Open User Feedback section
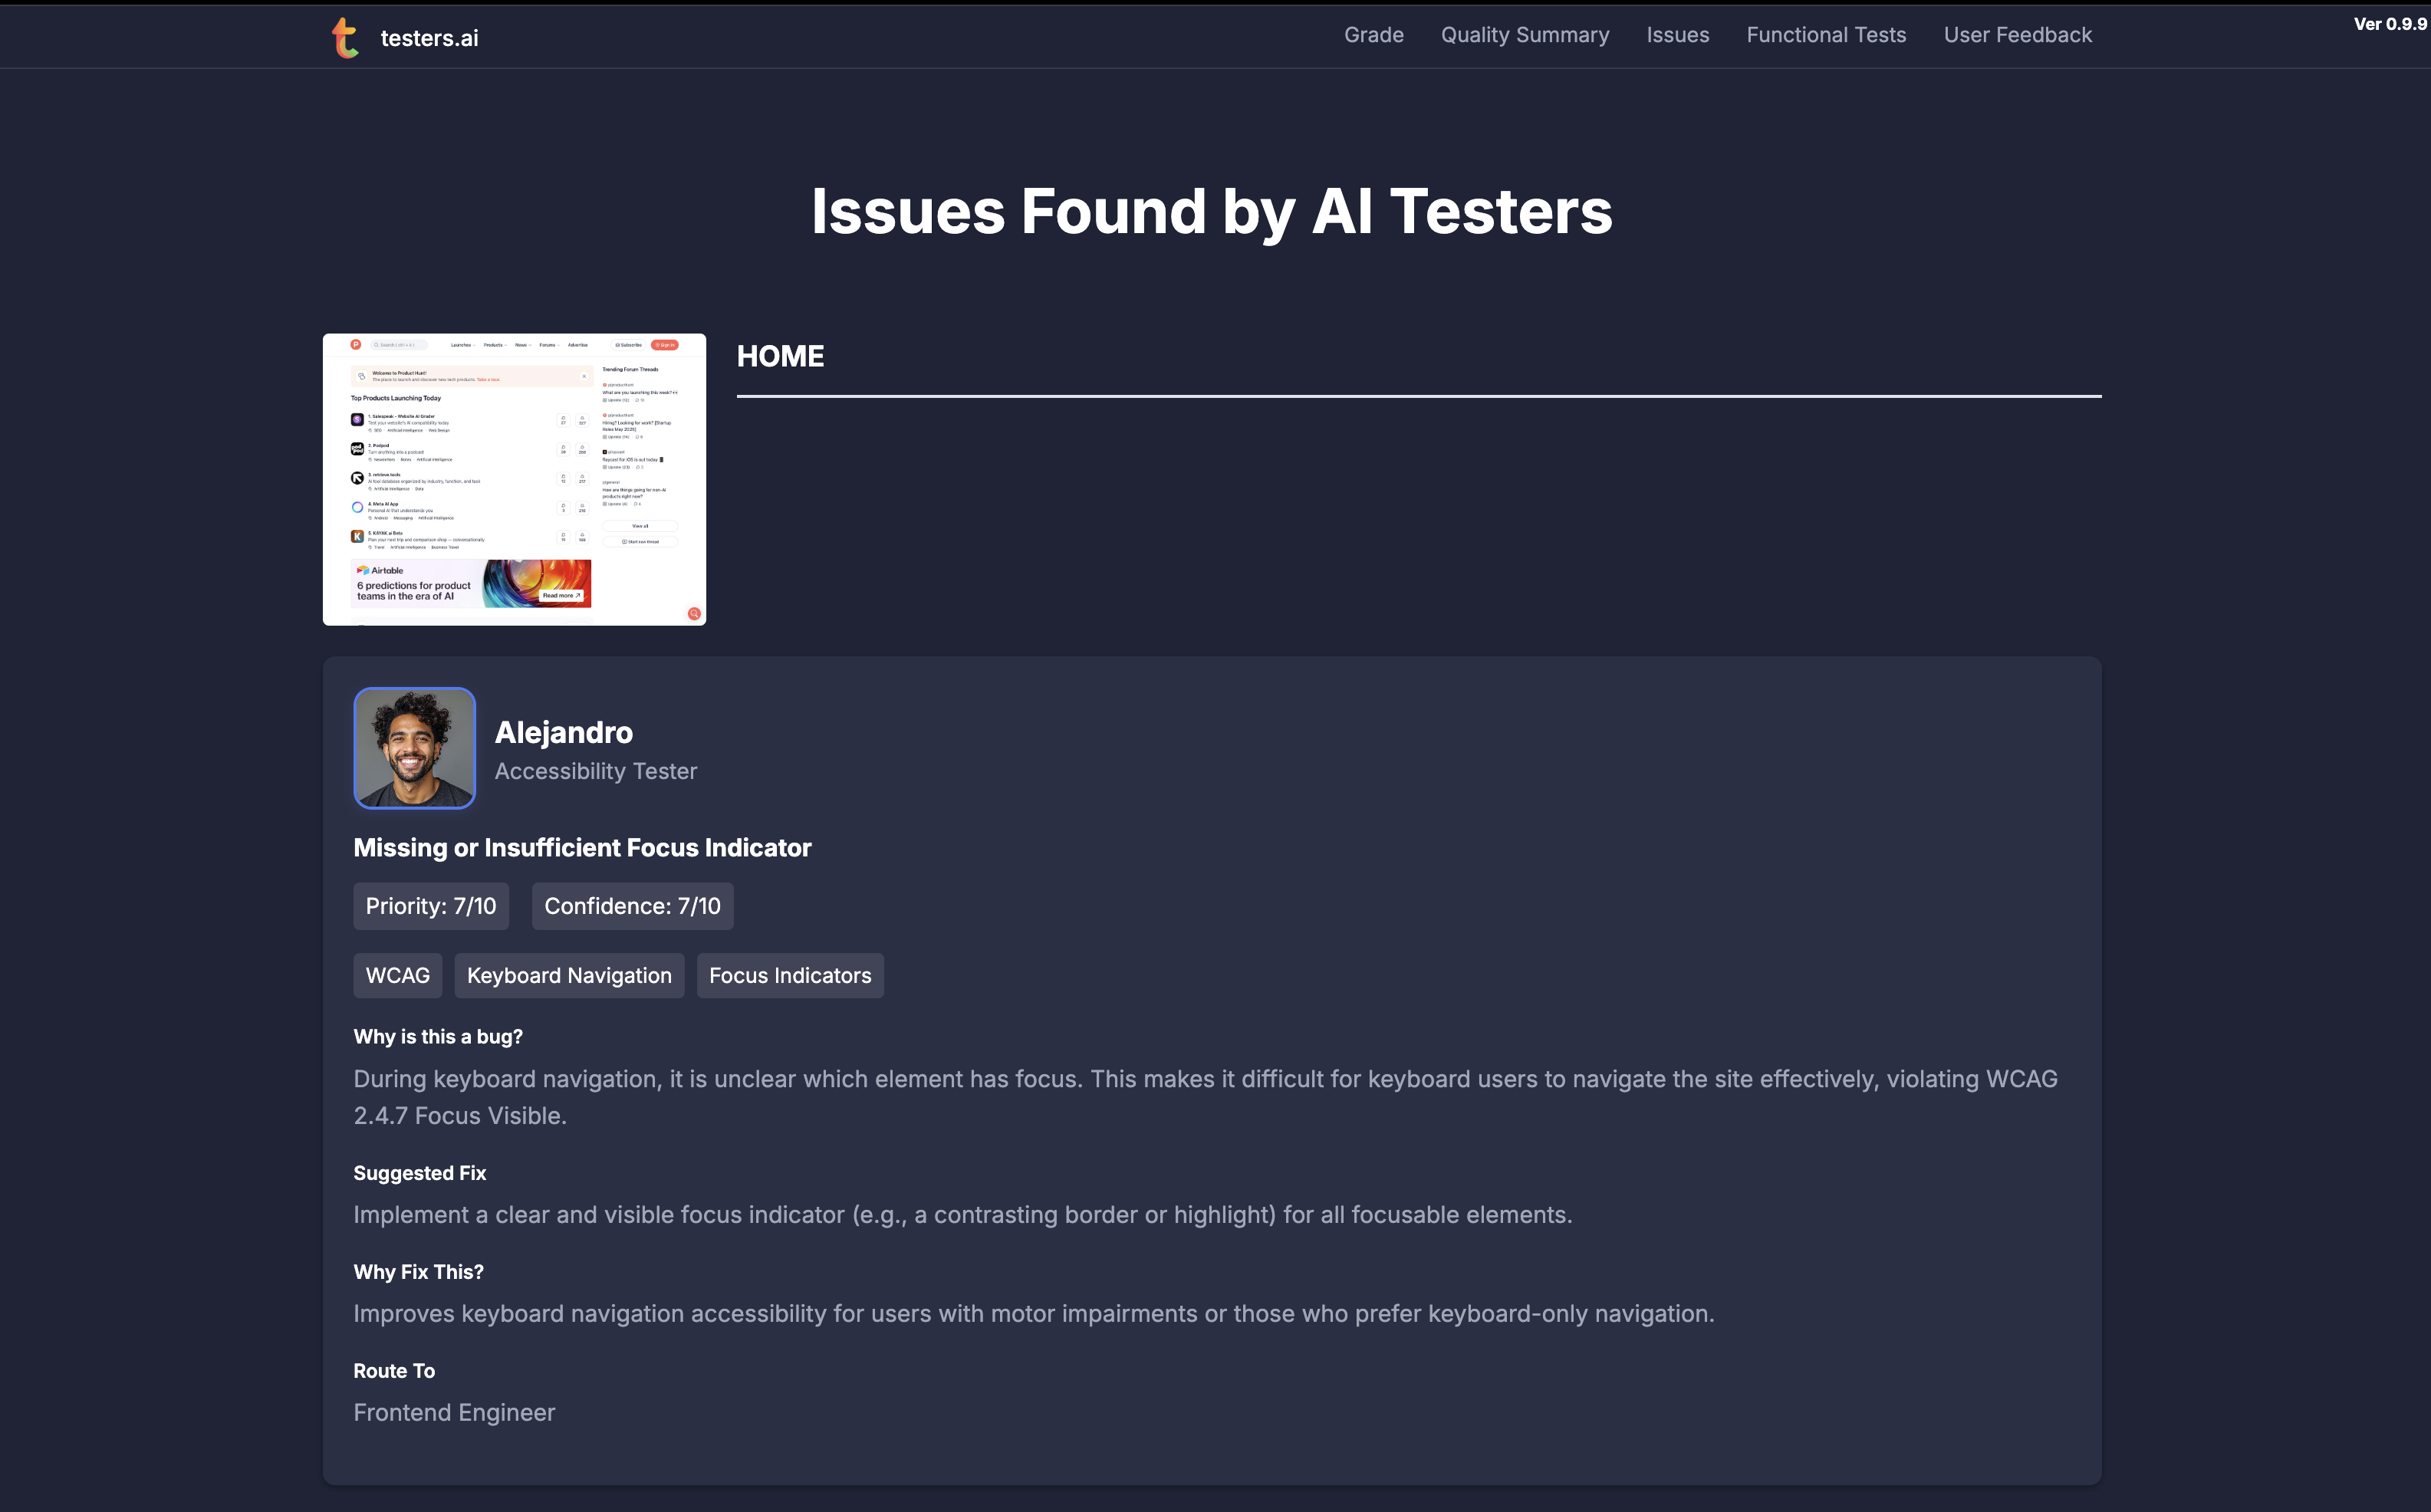The height and width of the screenshot is (1512, 2431). pos(2017,35)
